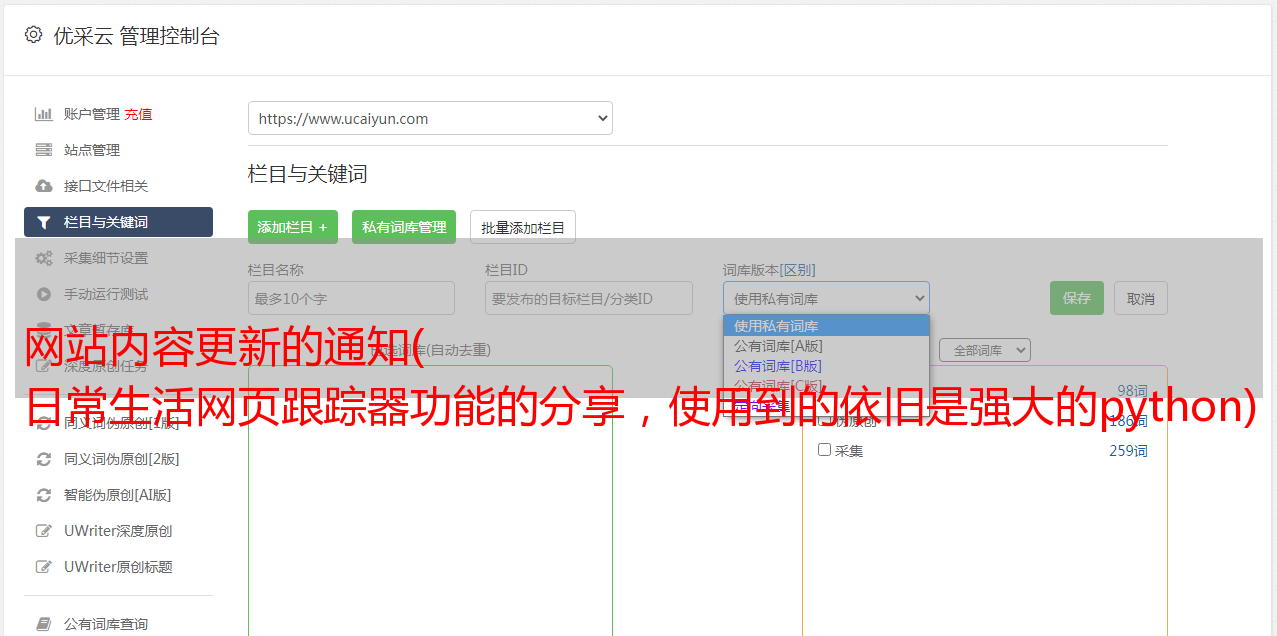Click the 批量添加栏目 button
The height and width of the screenshot is (636, 1277).
pos(523,227)
